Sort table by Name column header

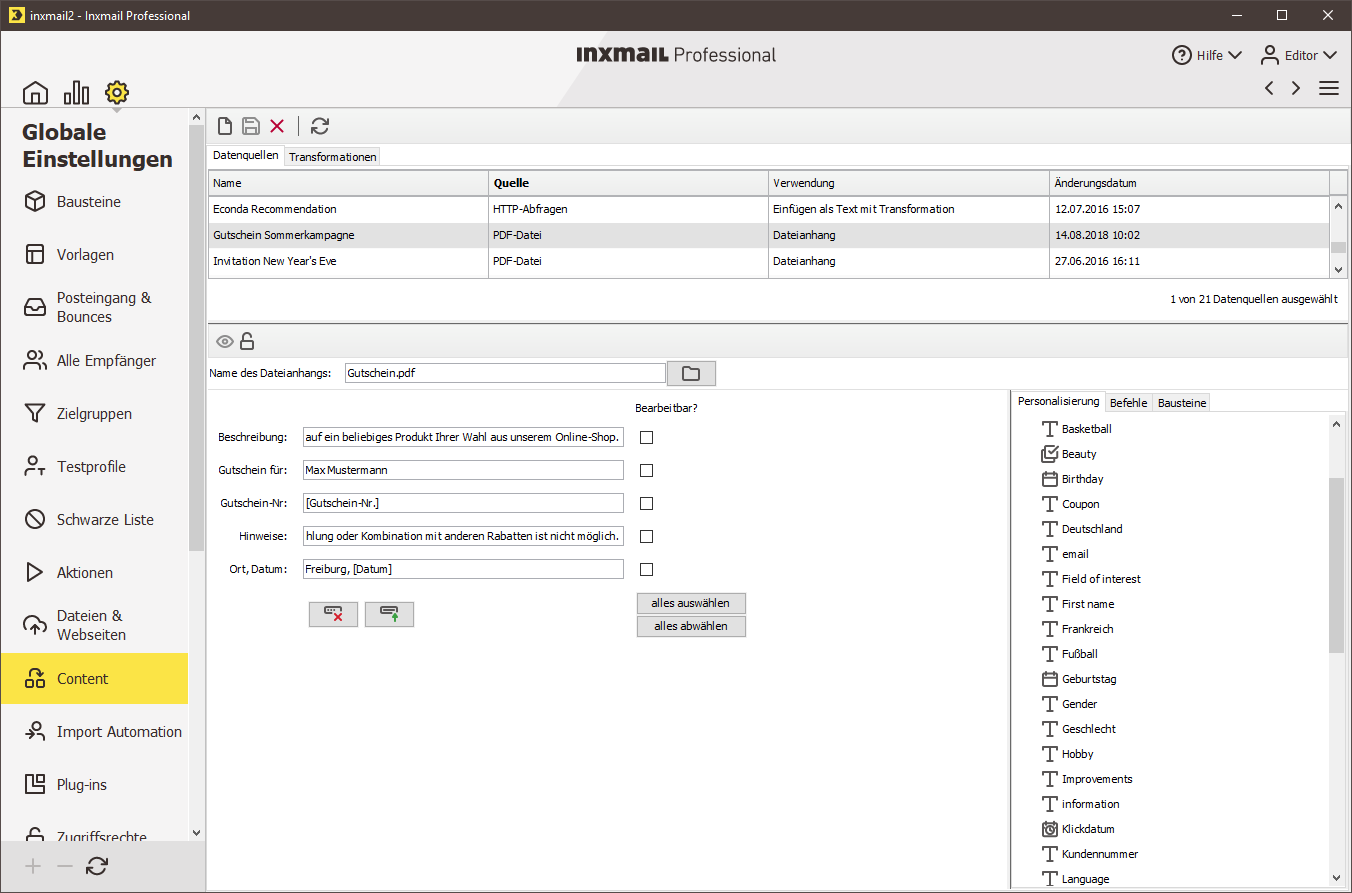[348, 183]
